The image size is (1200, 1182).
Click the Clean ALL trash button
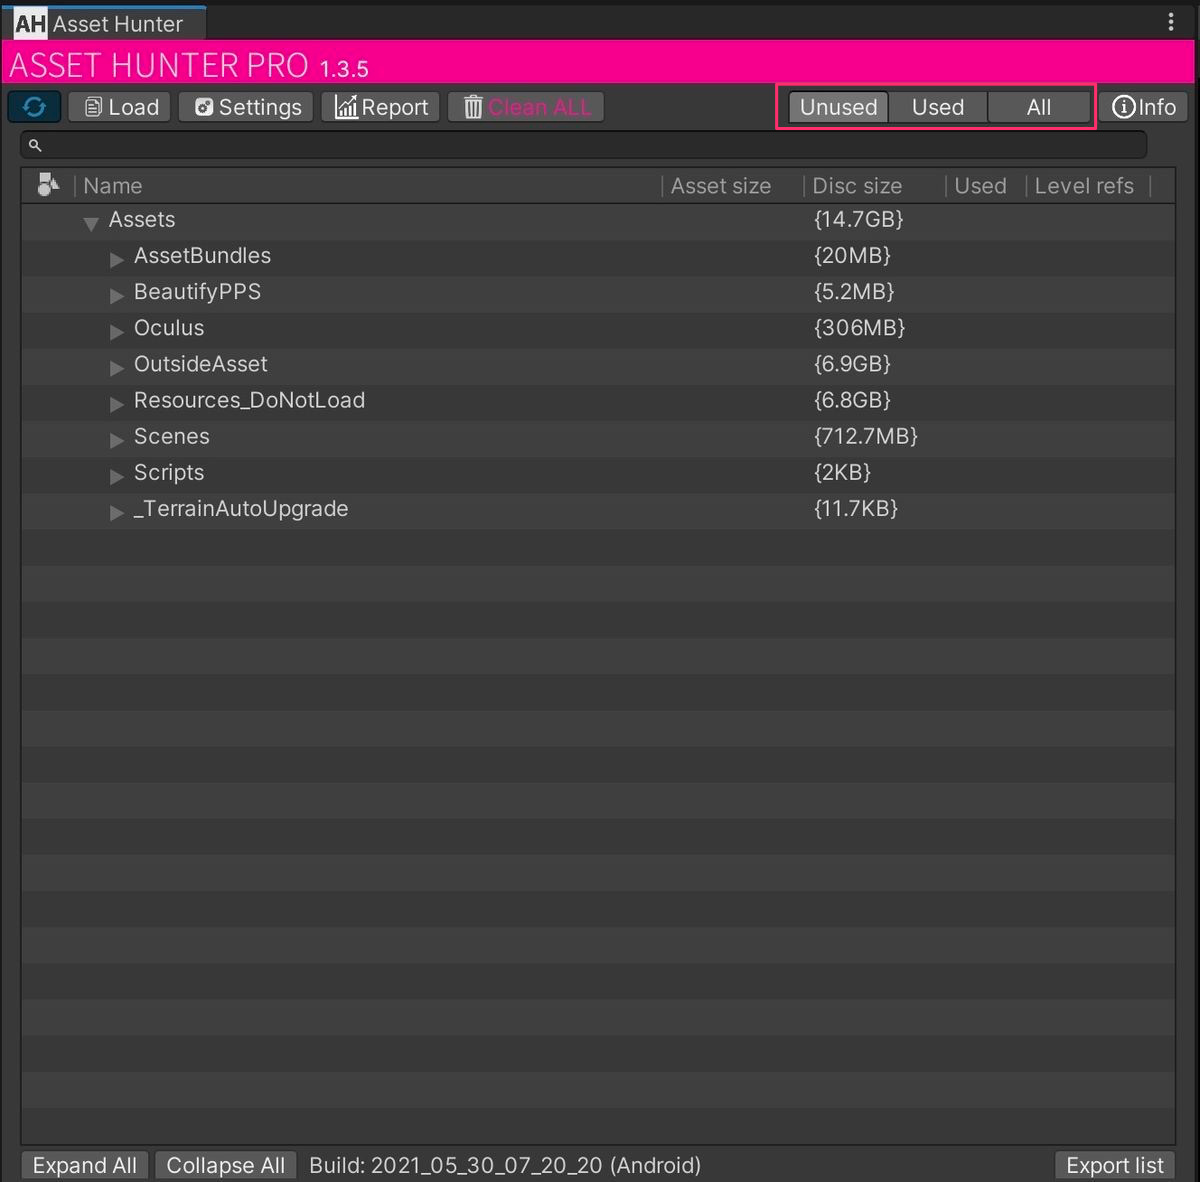pos(526,107)
